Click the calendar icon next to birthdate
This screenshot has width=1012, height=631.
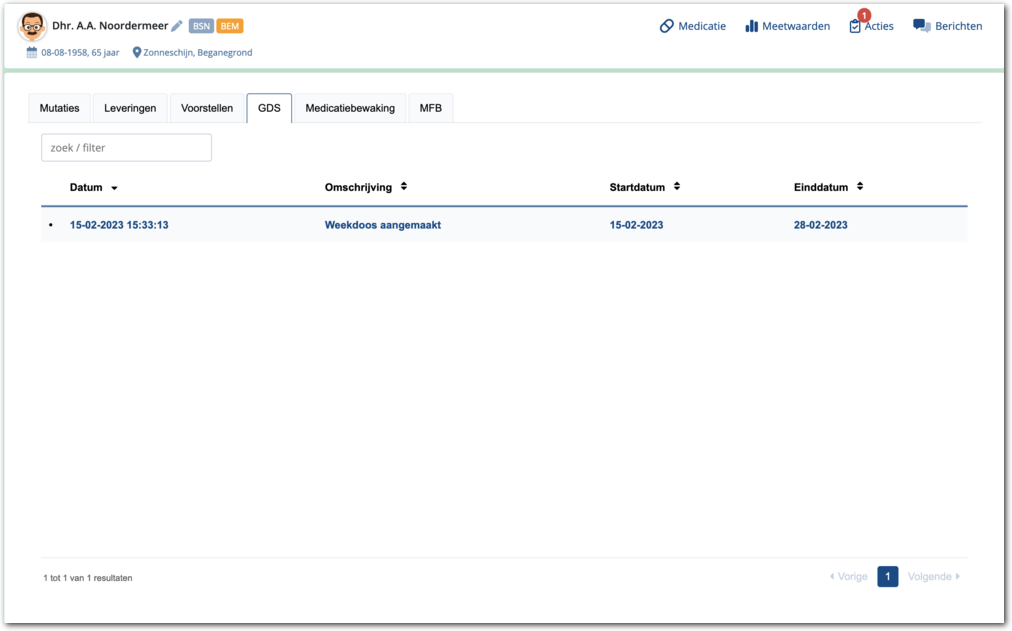[x=32, y=52]
